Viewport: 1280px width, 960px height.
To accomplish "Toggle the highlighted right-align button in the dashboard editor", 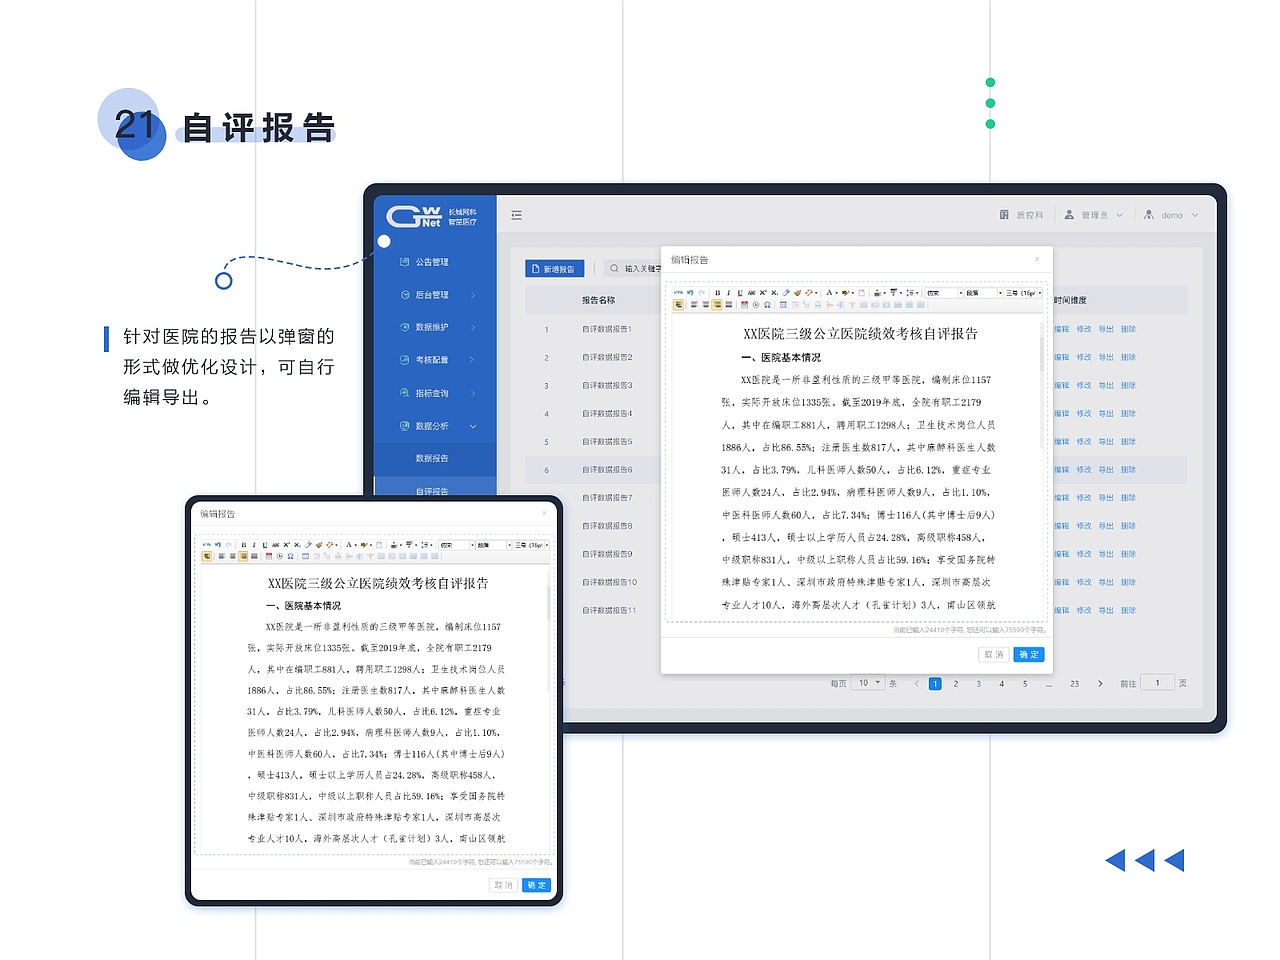I will pyautogui.click(x=717, y=305).
